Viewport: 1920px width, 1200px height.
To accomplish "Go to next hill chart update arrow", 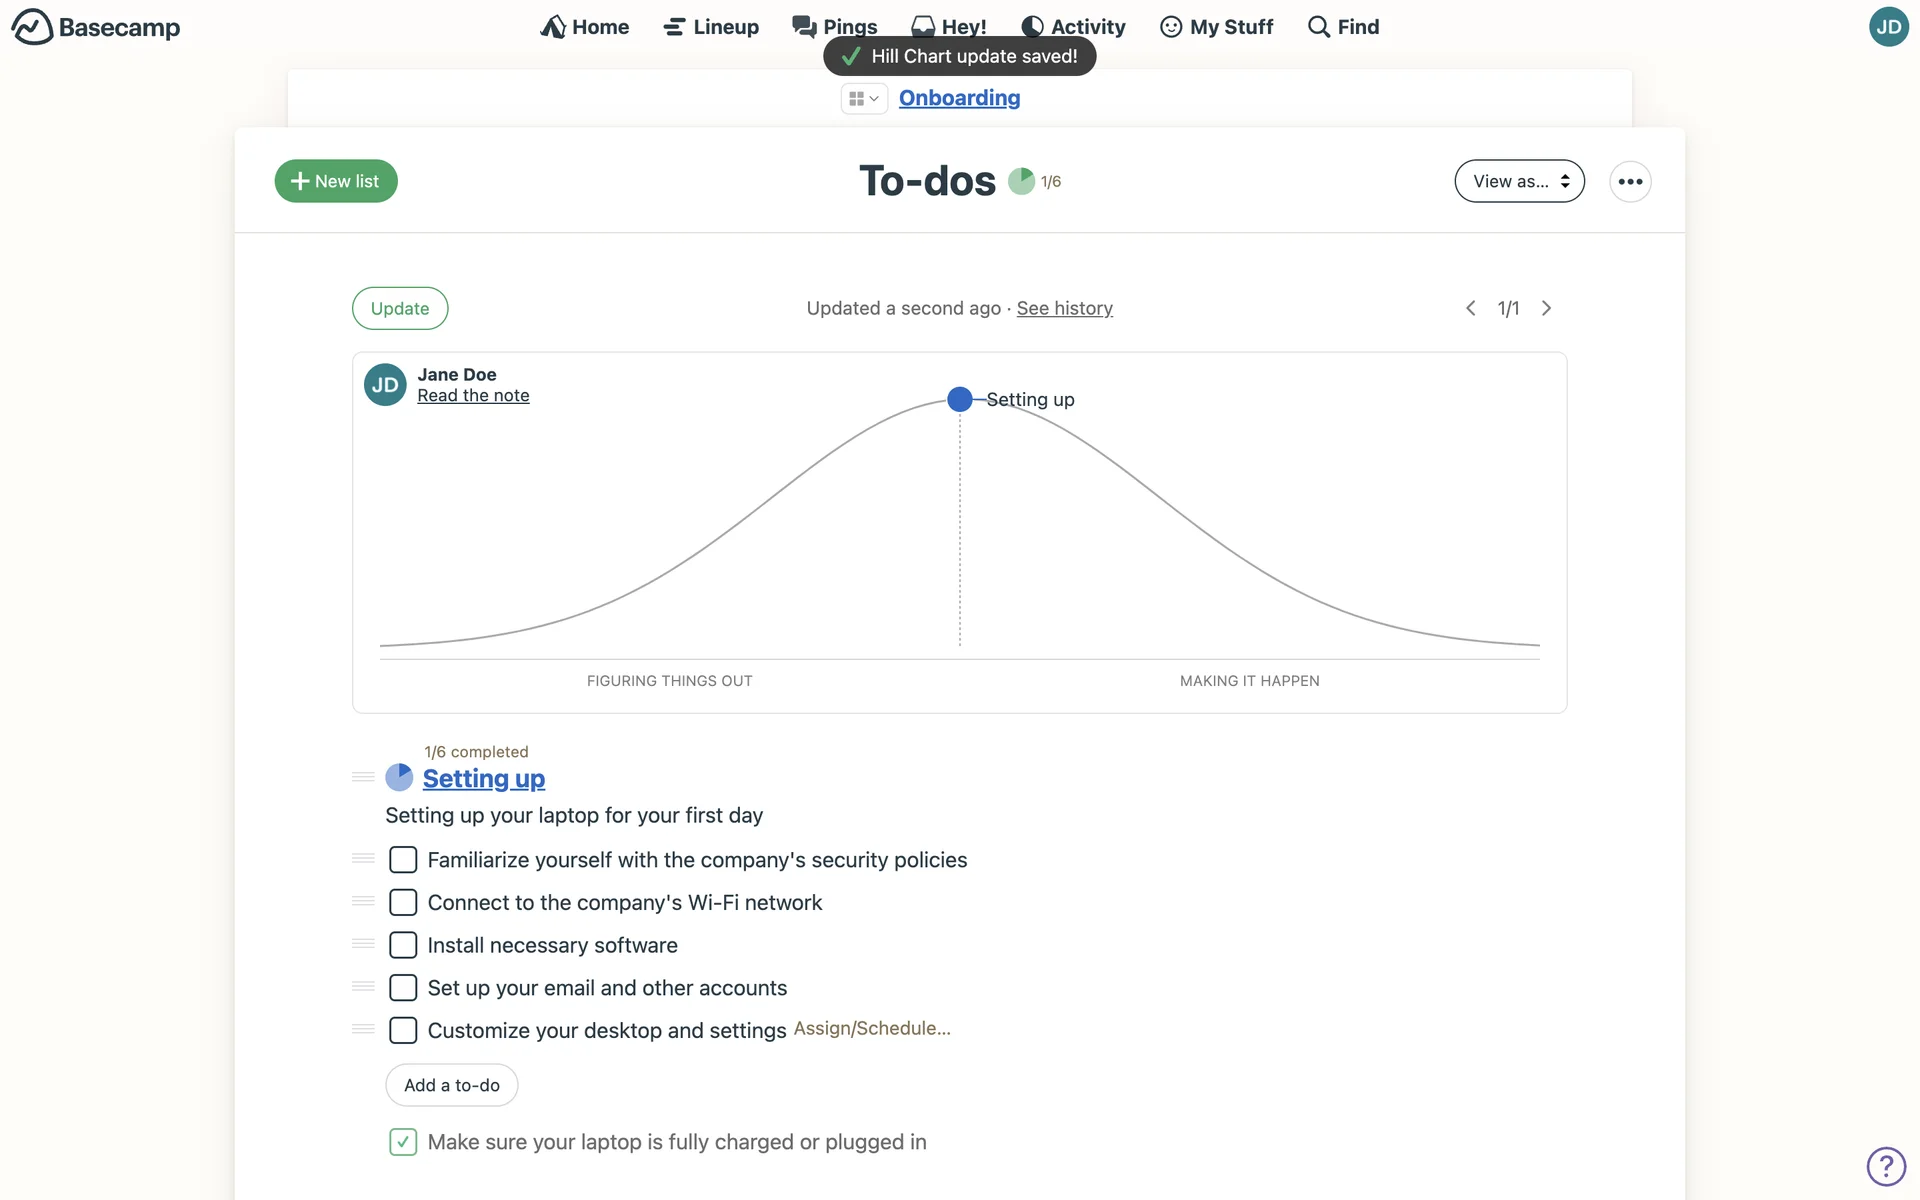I will click(x=1546, y=308).
